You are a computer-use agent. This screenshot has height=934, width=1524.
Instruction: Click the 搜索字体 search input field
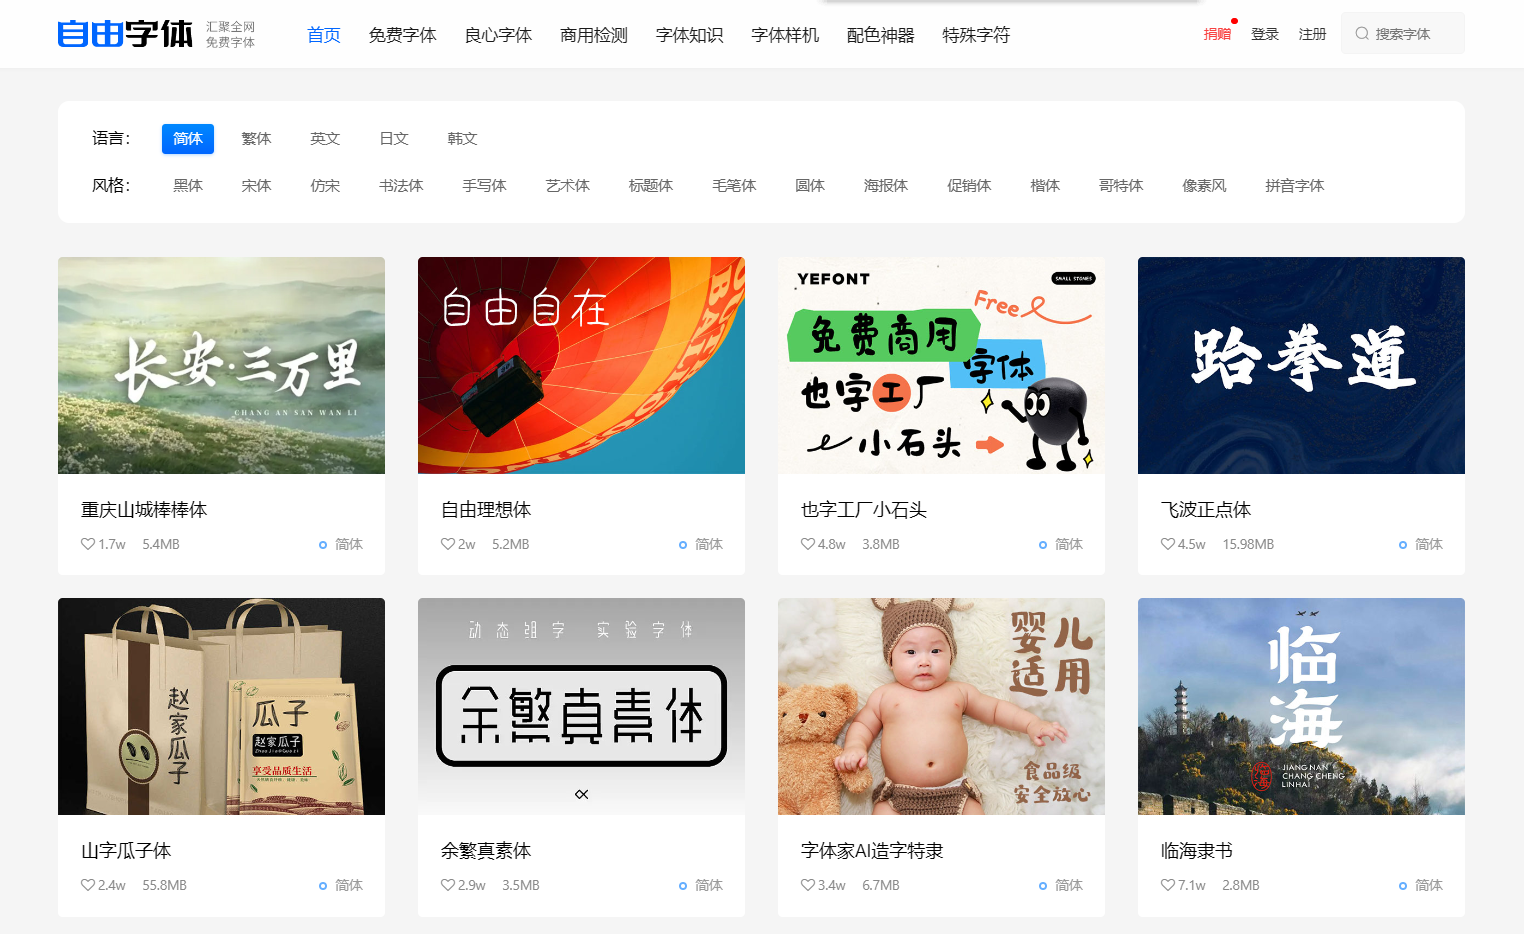(x=1408, y=33)
